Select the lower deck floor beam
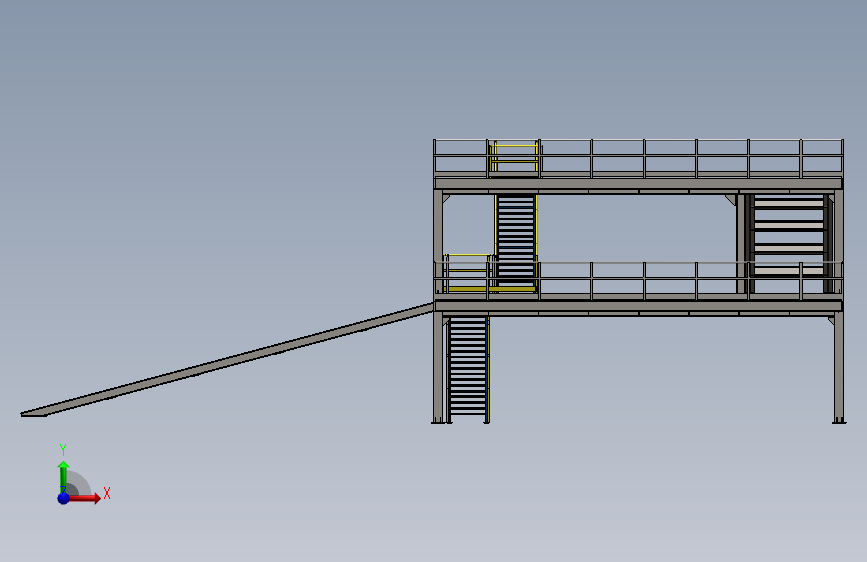 point(638,306)
